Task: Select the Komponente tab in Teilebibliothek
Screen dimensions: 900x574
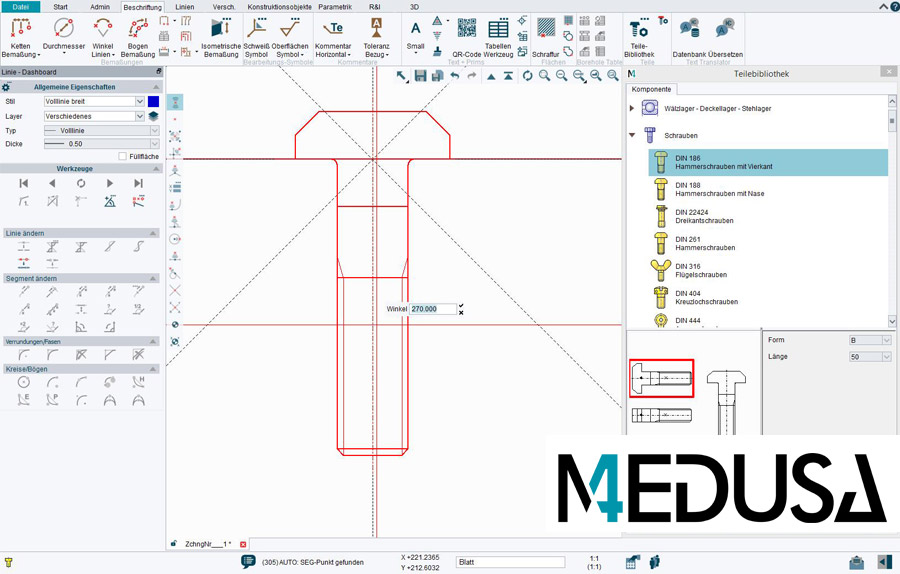Action: (x=651, y=89)
